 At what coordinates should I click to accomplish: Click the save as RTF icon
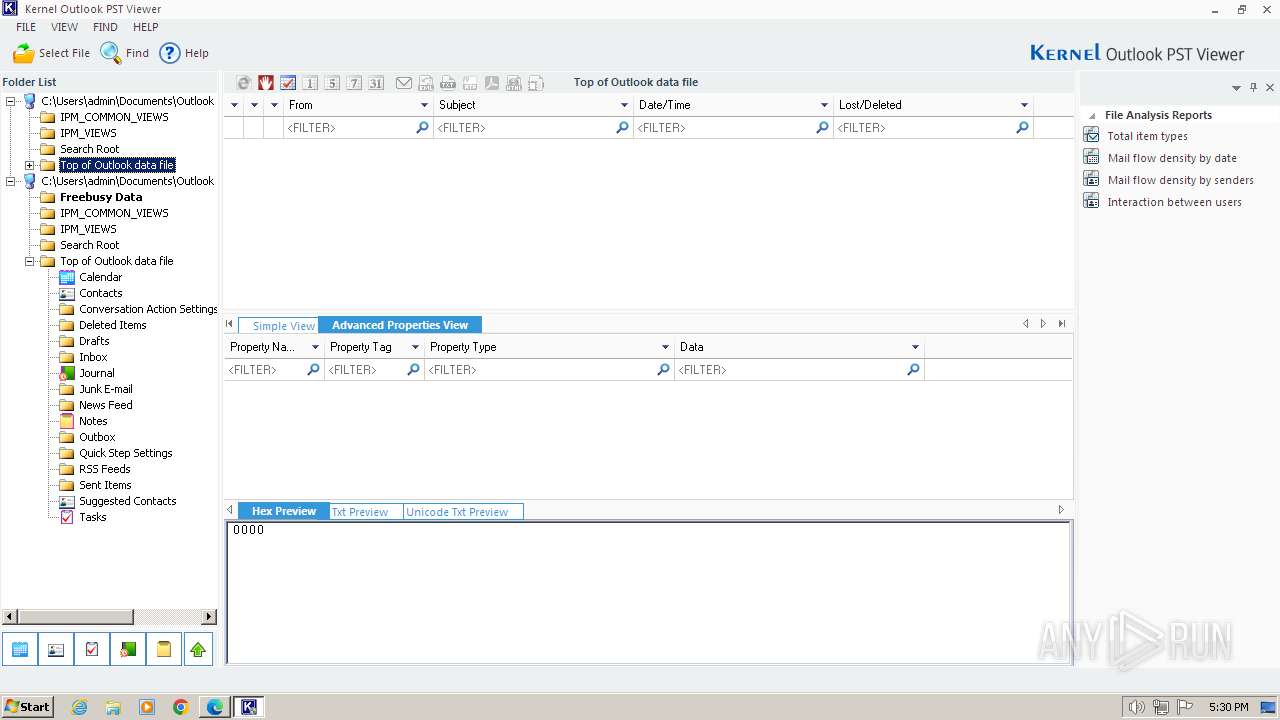pos(470,83)
